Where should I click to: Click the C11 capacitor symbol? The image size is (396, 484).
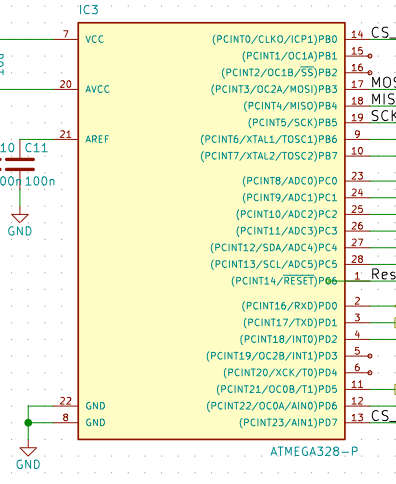coord(20,164)
